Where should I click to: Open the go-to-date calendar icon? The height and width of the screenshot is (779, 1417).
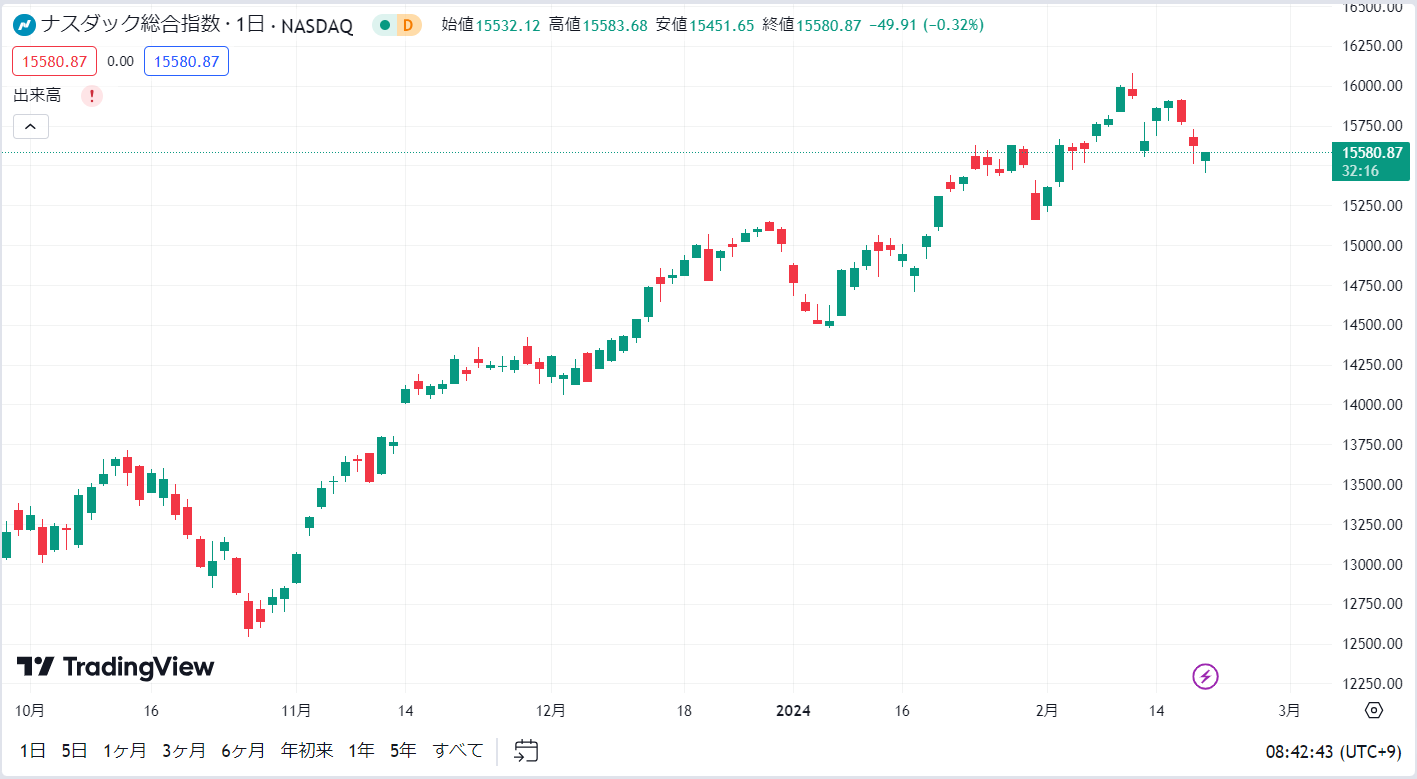pos(527,750)
